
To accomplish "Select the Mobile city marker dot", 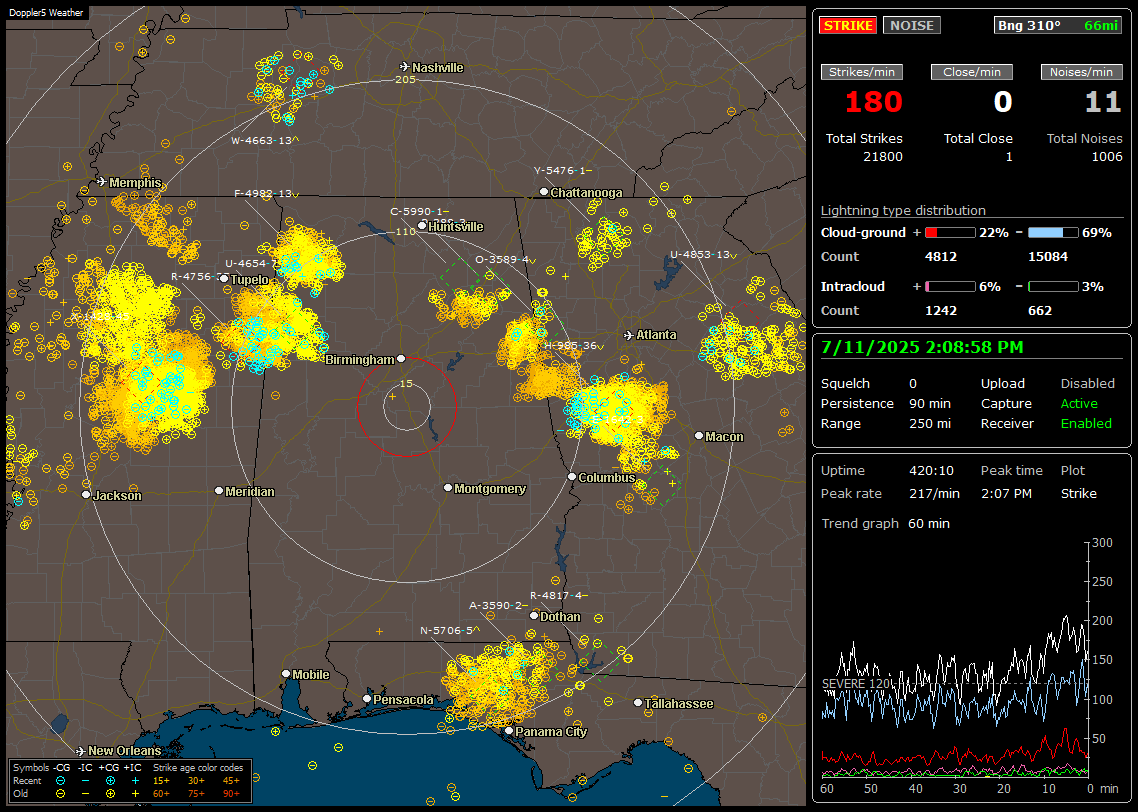I will (x=286, y=673).
